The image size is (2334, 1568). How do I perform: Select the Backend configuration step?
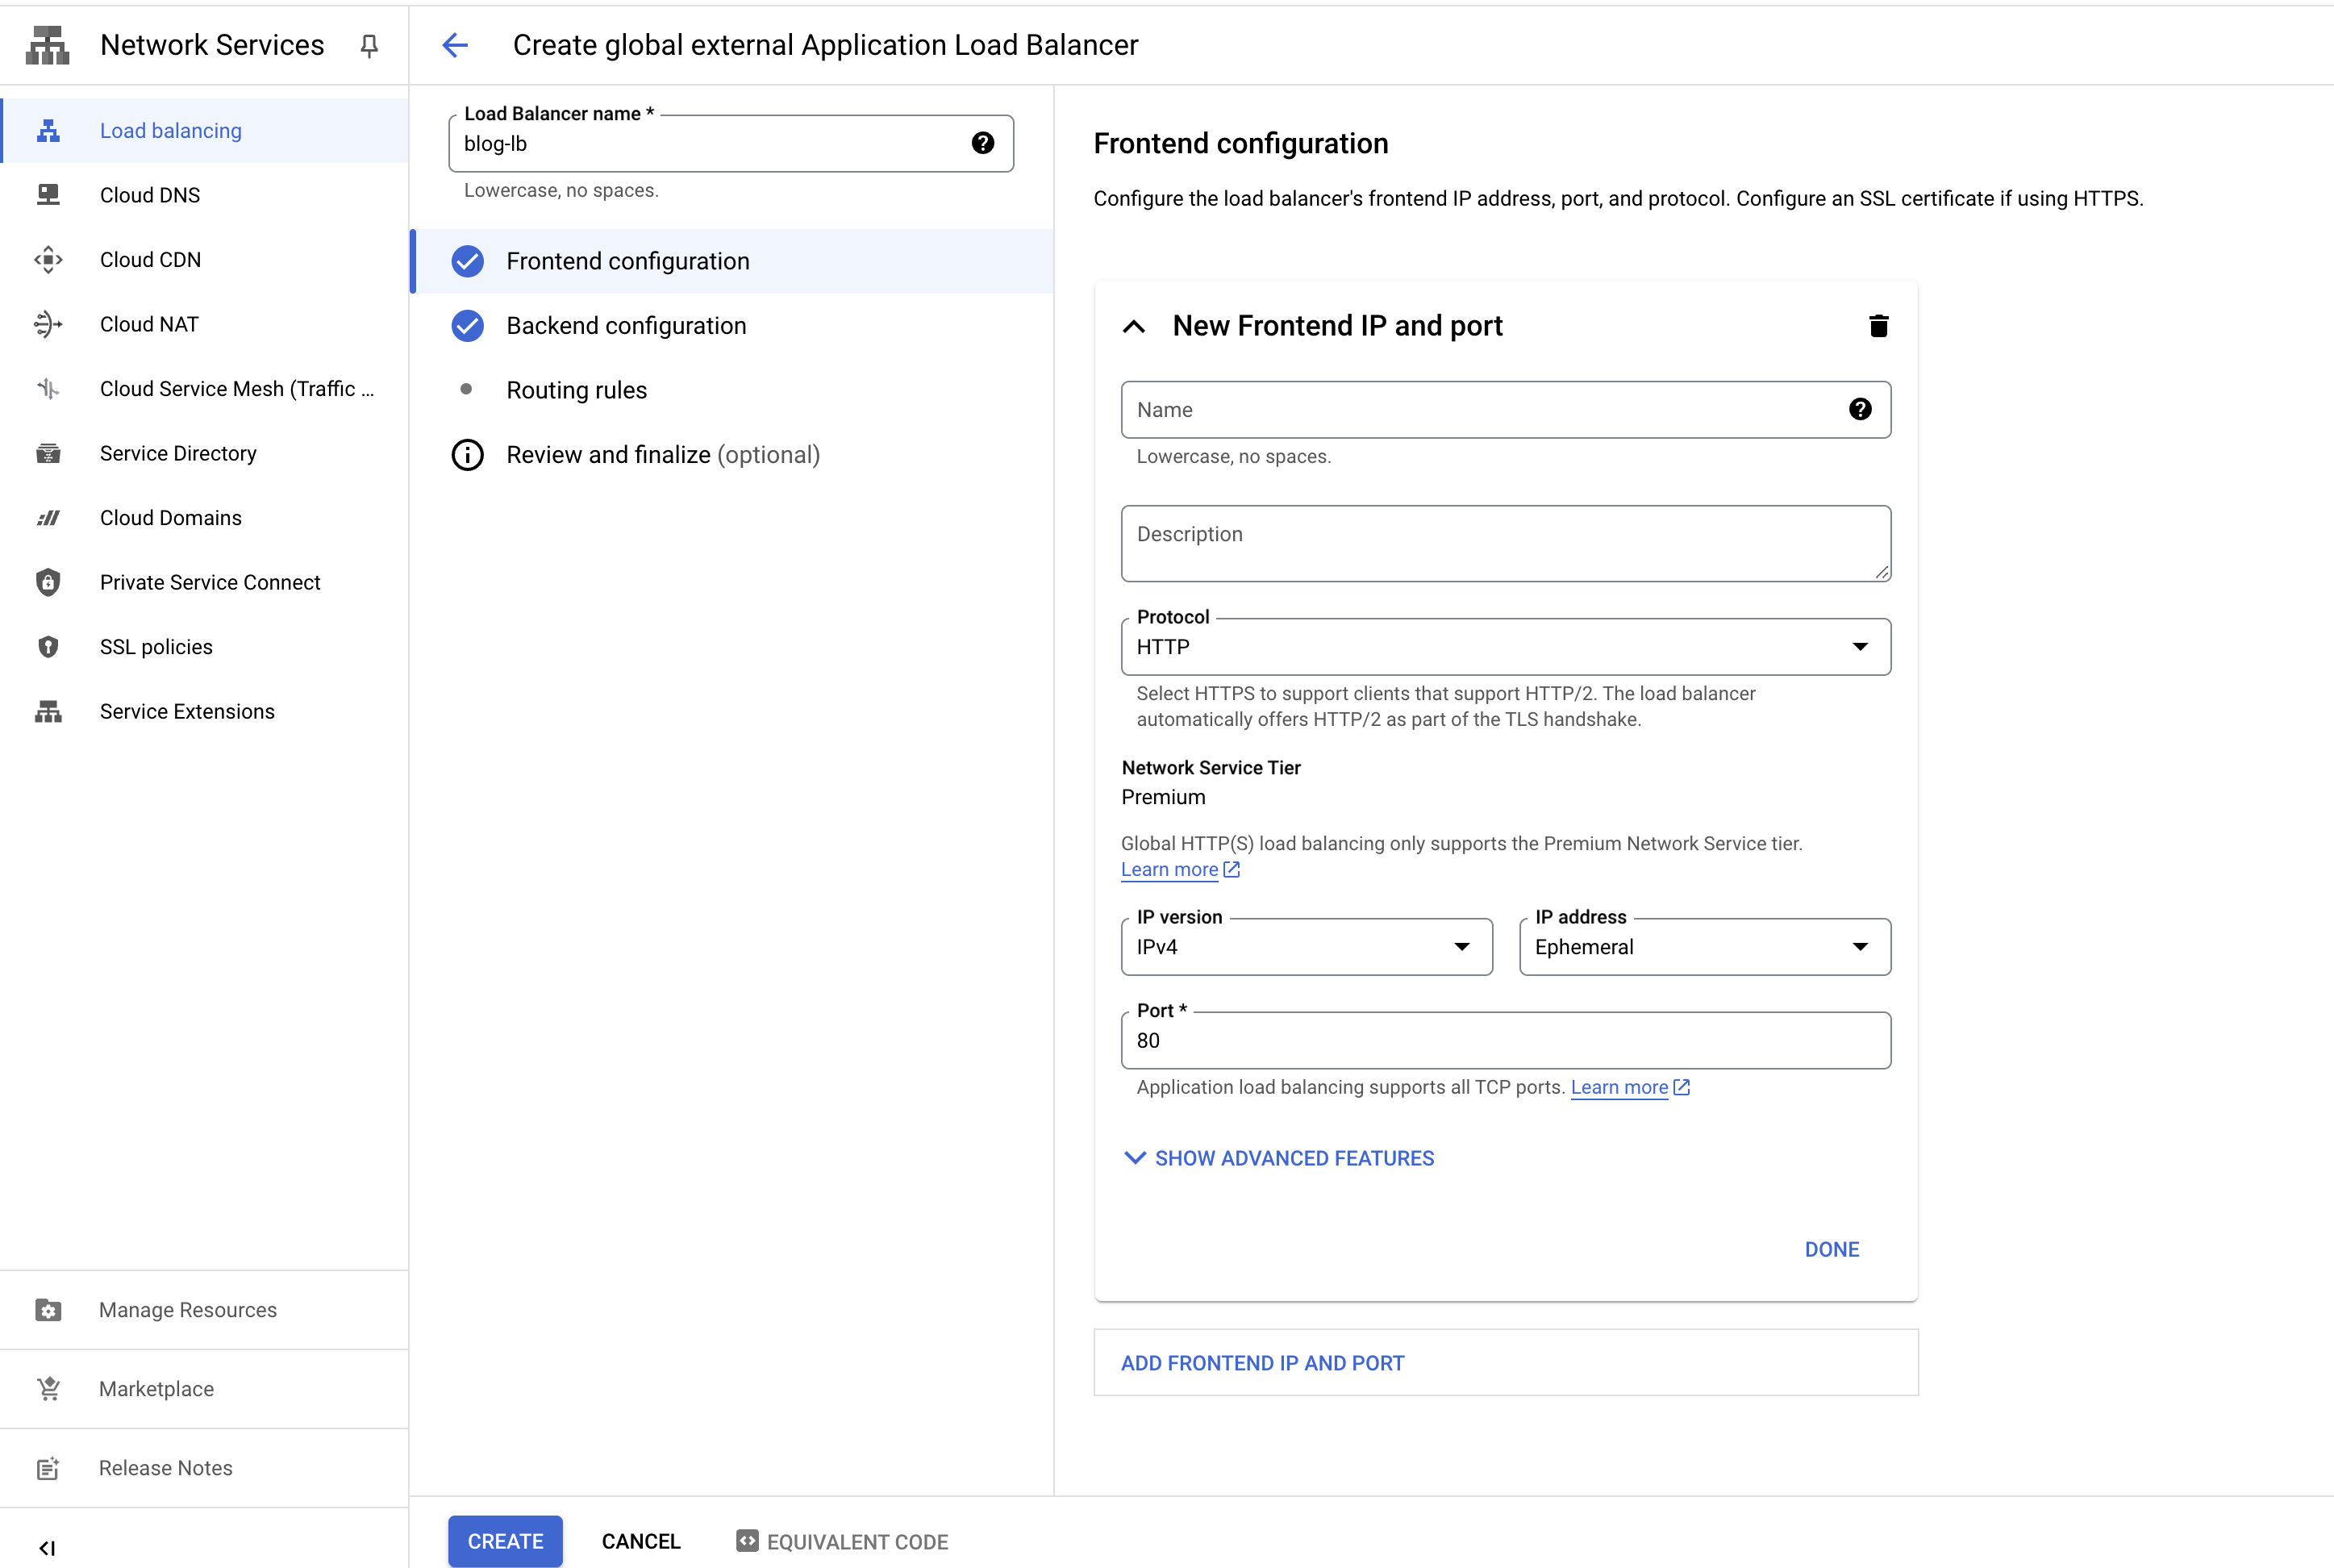coord(732,326)
